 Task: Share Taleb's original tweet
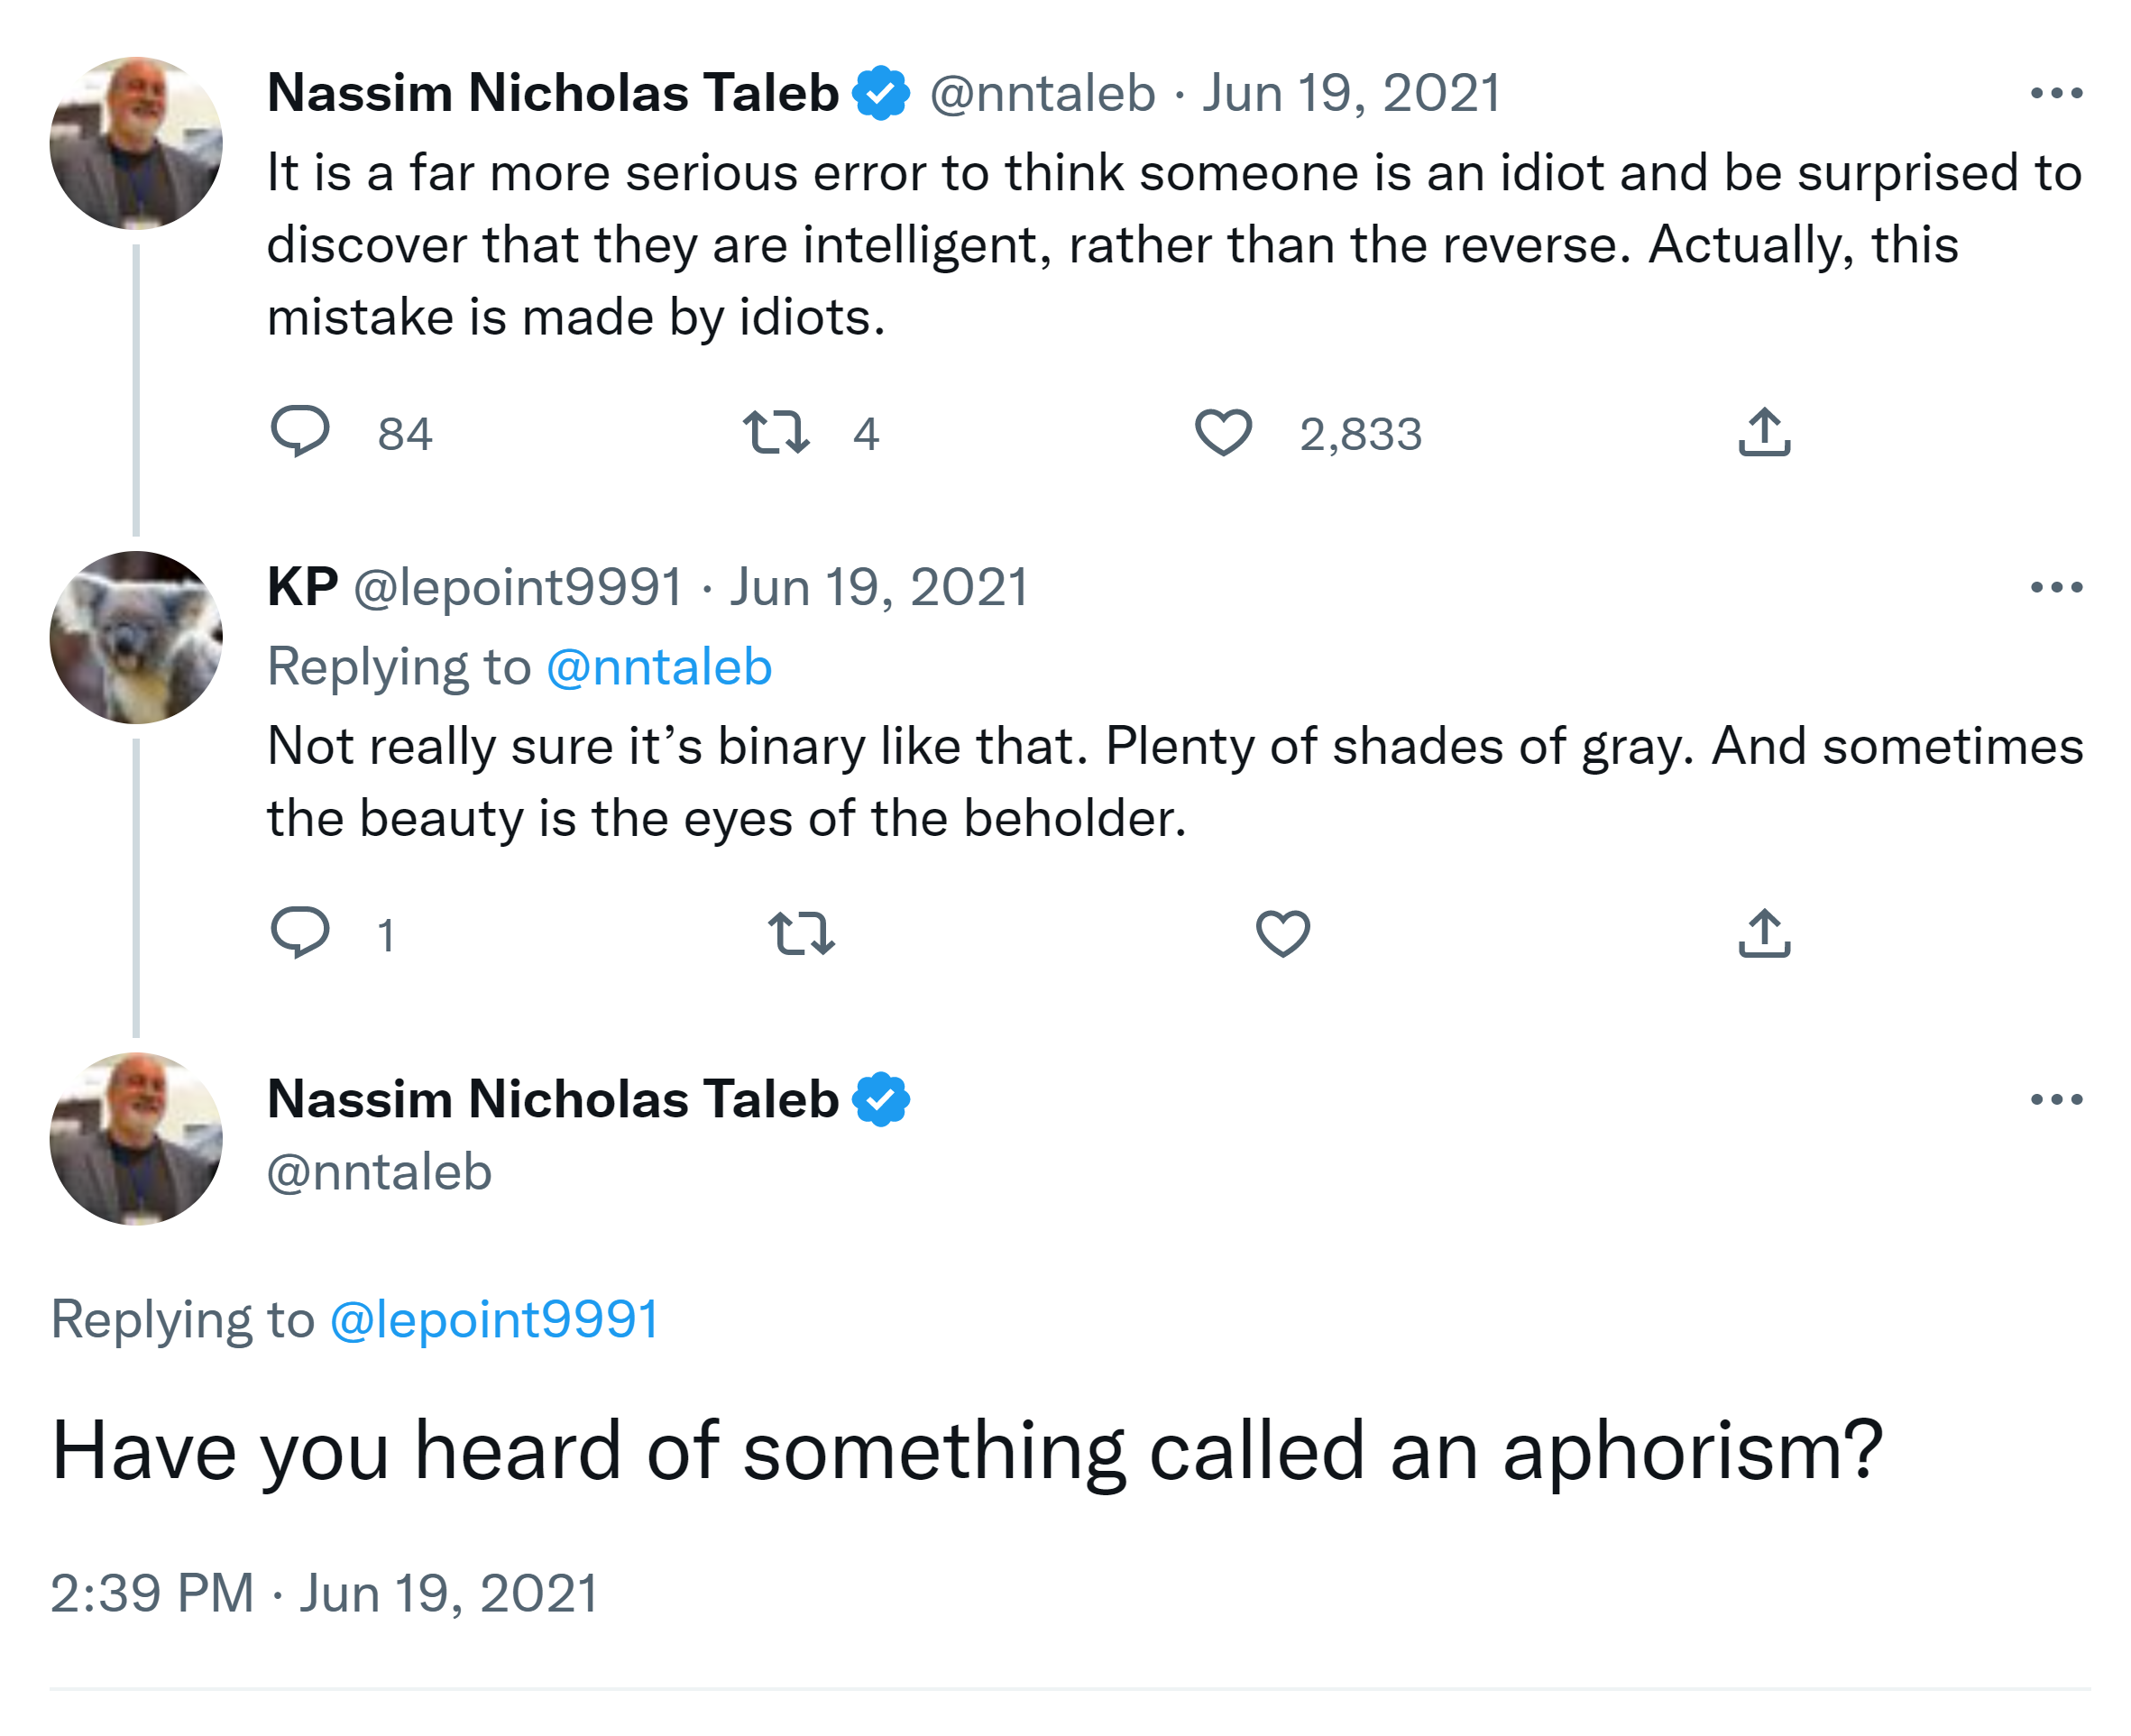(x=1764, y=432)
